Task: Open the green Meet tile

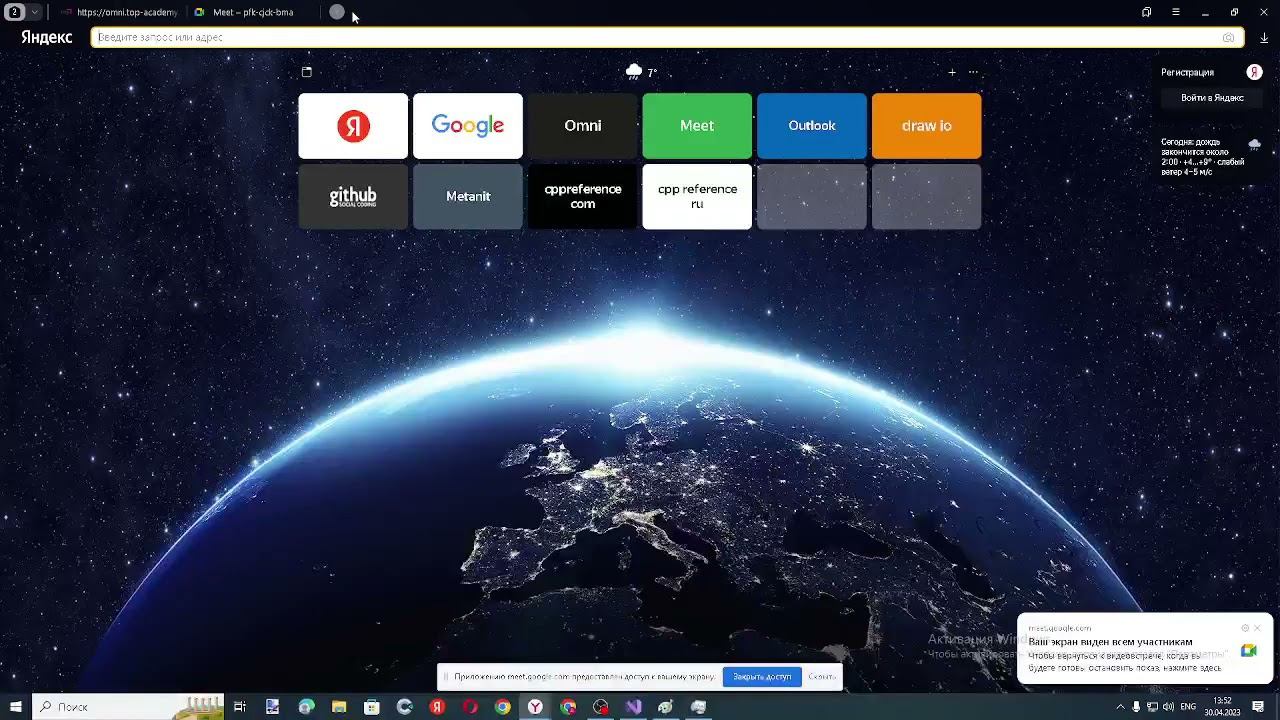Action: (x=697, y=126)
